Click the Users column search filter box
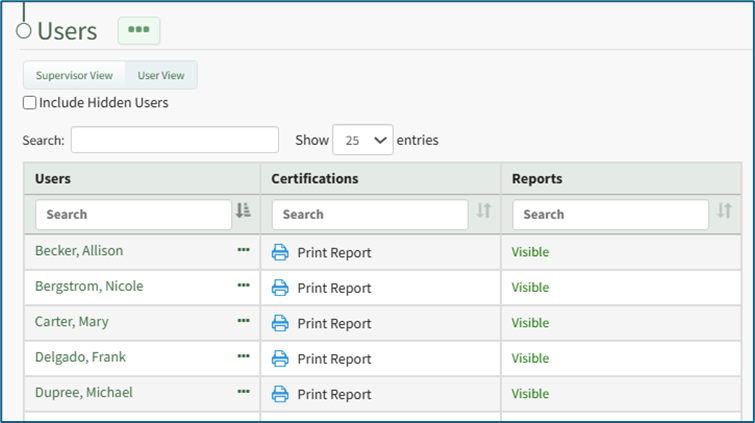The height and width of the screenshot is (423, 755). [133, 214]
